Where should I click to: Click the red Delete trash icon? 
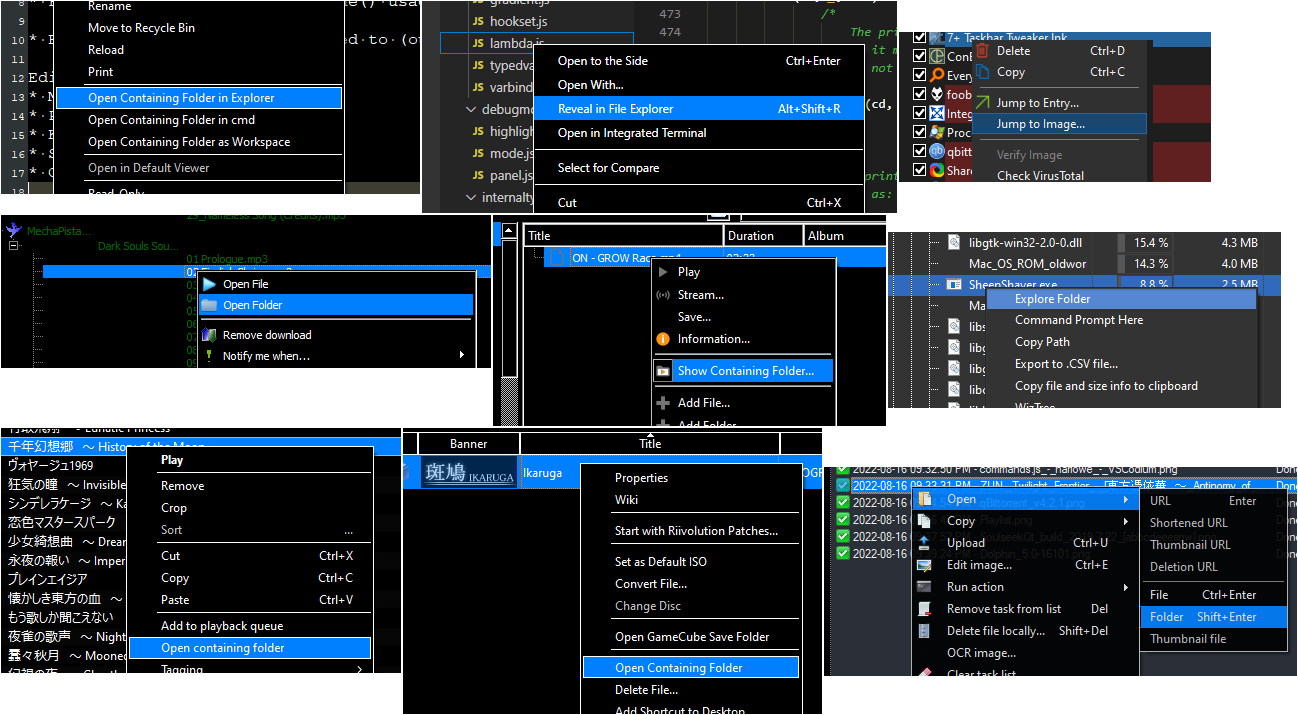point(984,50)
